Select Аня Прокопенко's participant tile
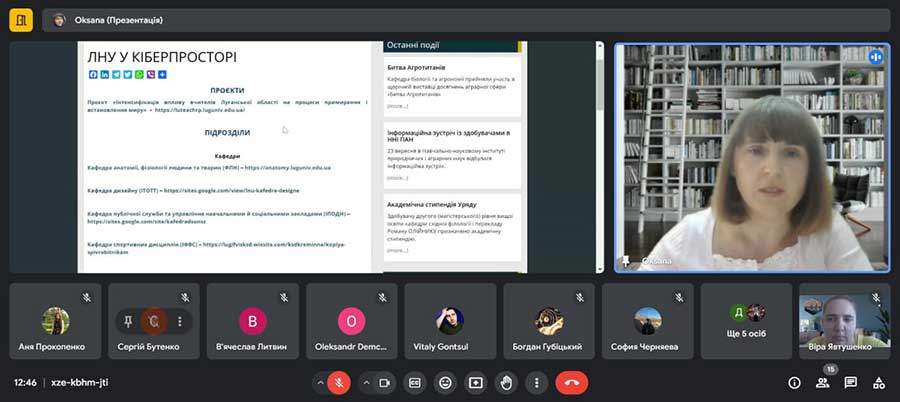This screenshot has width=900, height=402. click(55, 321)
